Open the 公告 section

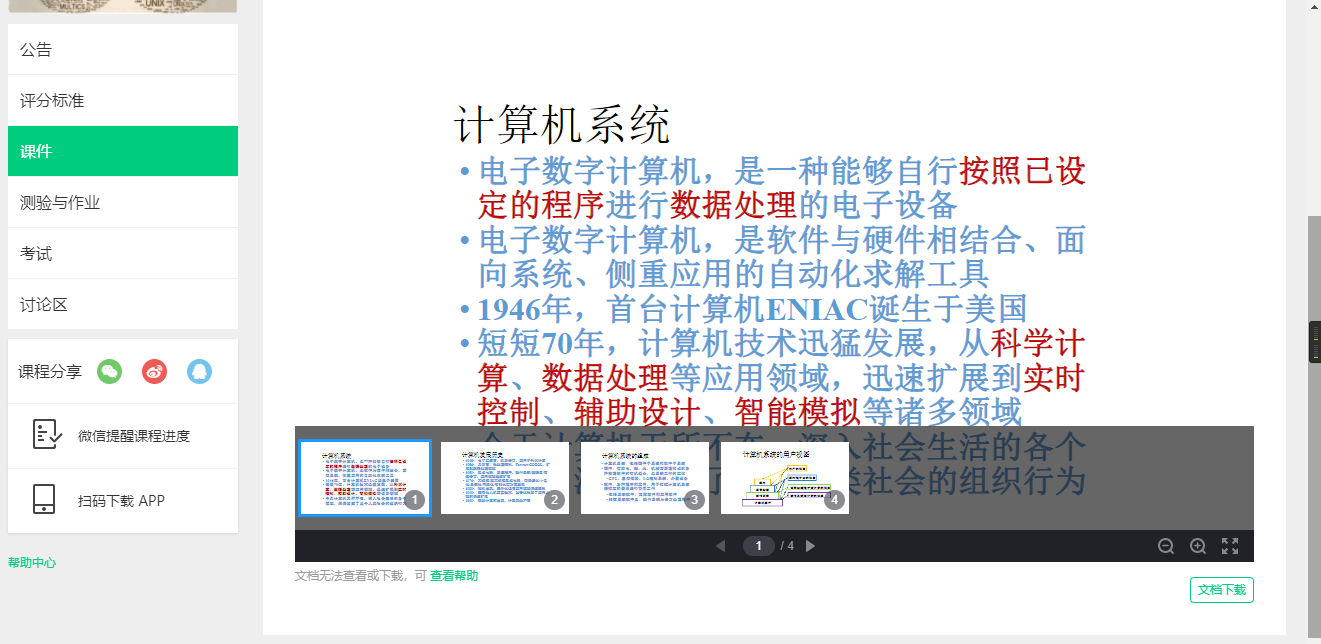(x=34, y=49)
